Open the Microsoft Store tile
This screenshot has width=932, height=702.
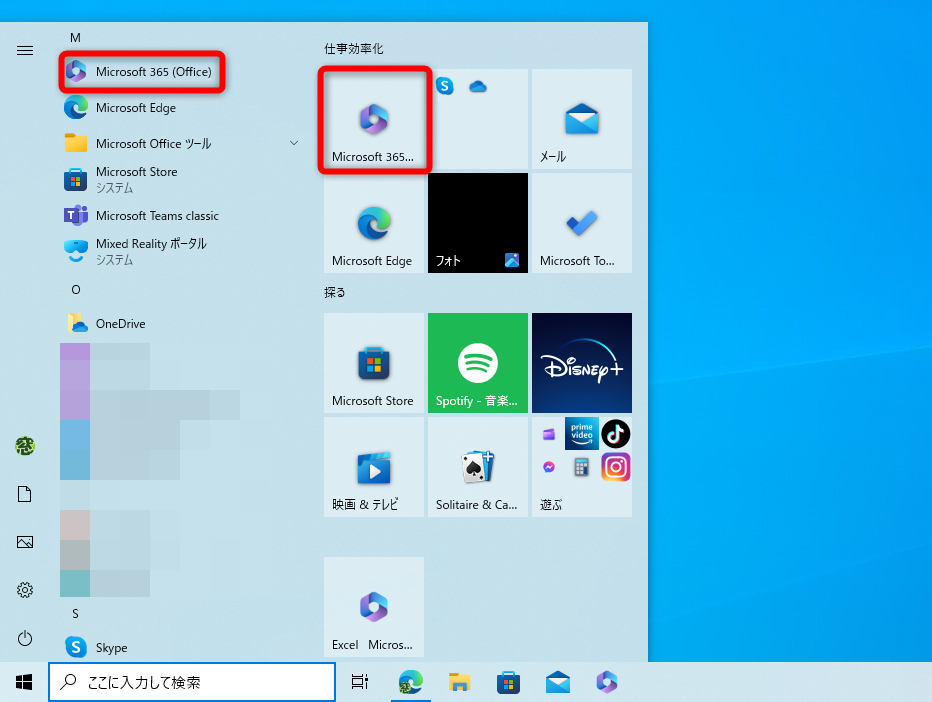coord(373,362)
